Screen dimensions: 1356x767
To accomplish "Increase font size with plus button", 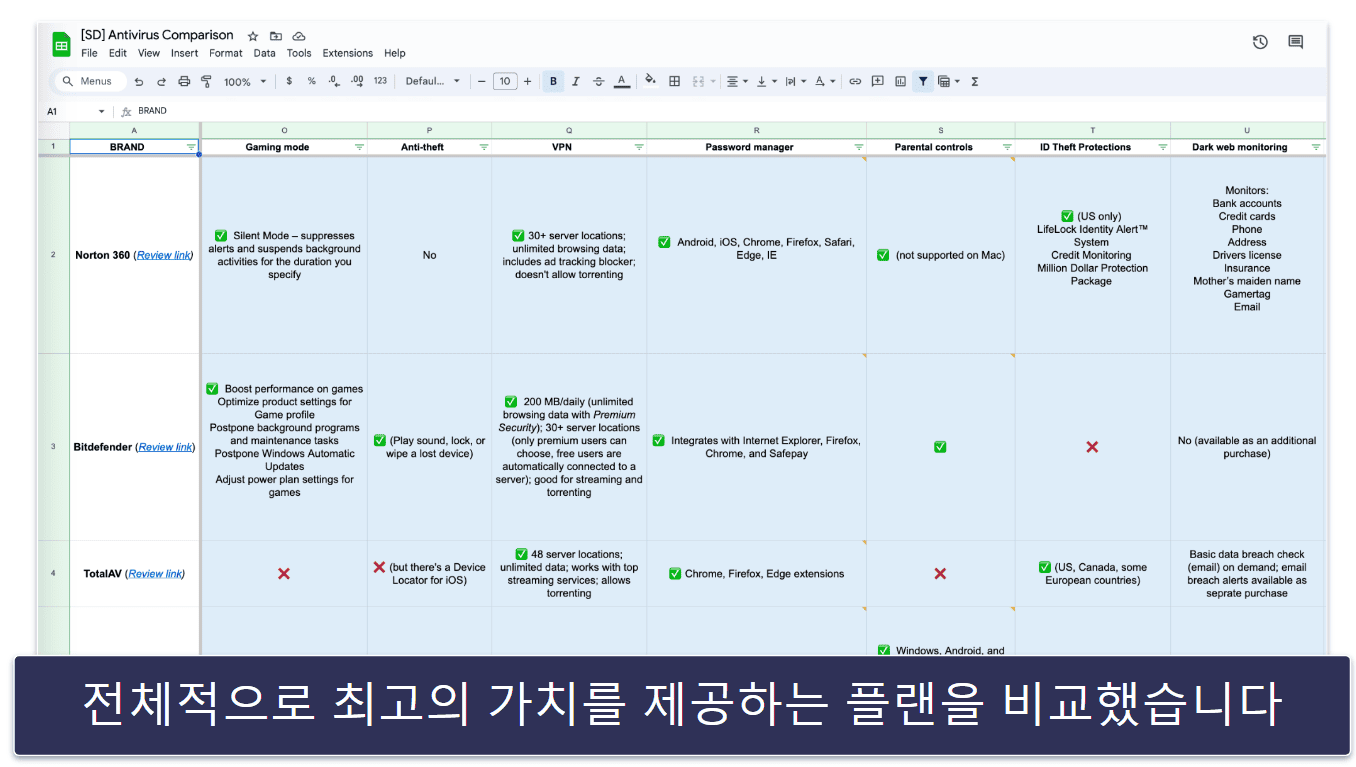I will point(528,82).
